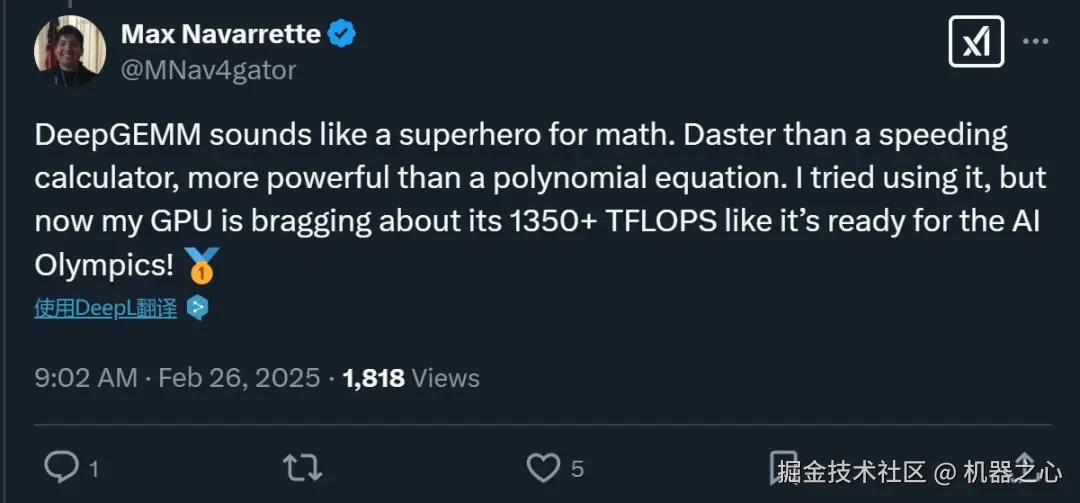Click the like count number 5
The width and height of the screenshot is (1080, 503).
point(577,468)
